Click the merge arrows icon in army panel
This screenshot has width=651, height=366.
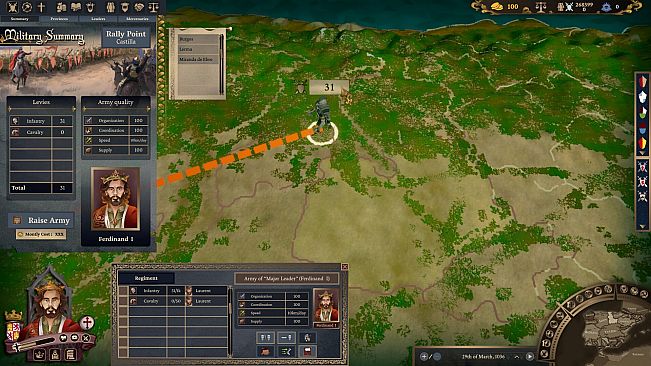click(286, 351)
